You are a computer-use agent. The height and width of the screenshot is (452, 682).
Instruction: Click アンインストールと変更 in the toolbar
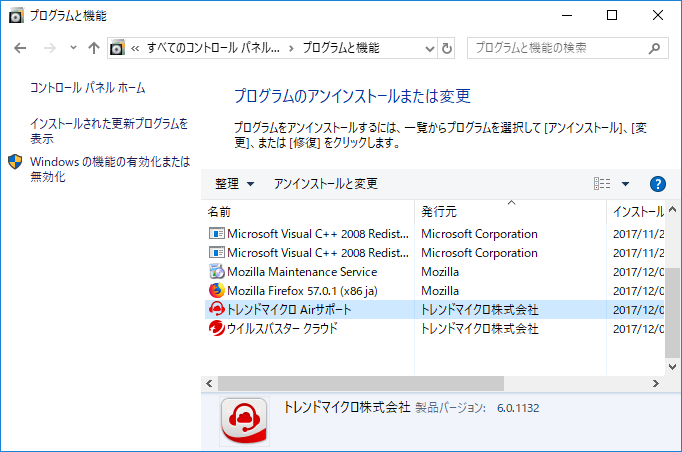[x=325, y=184]
